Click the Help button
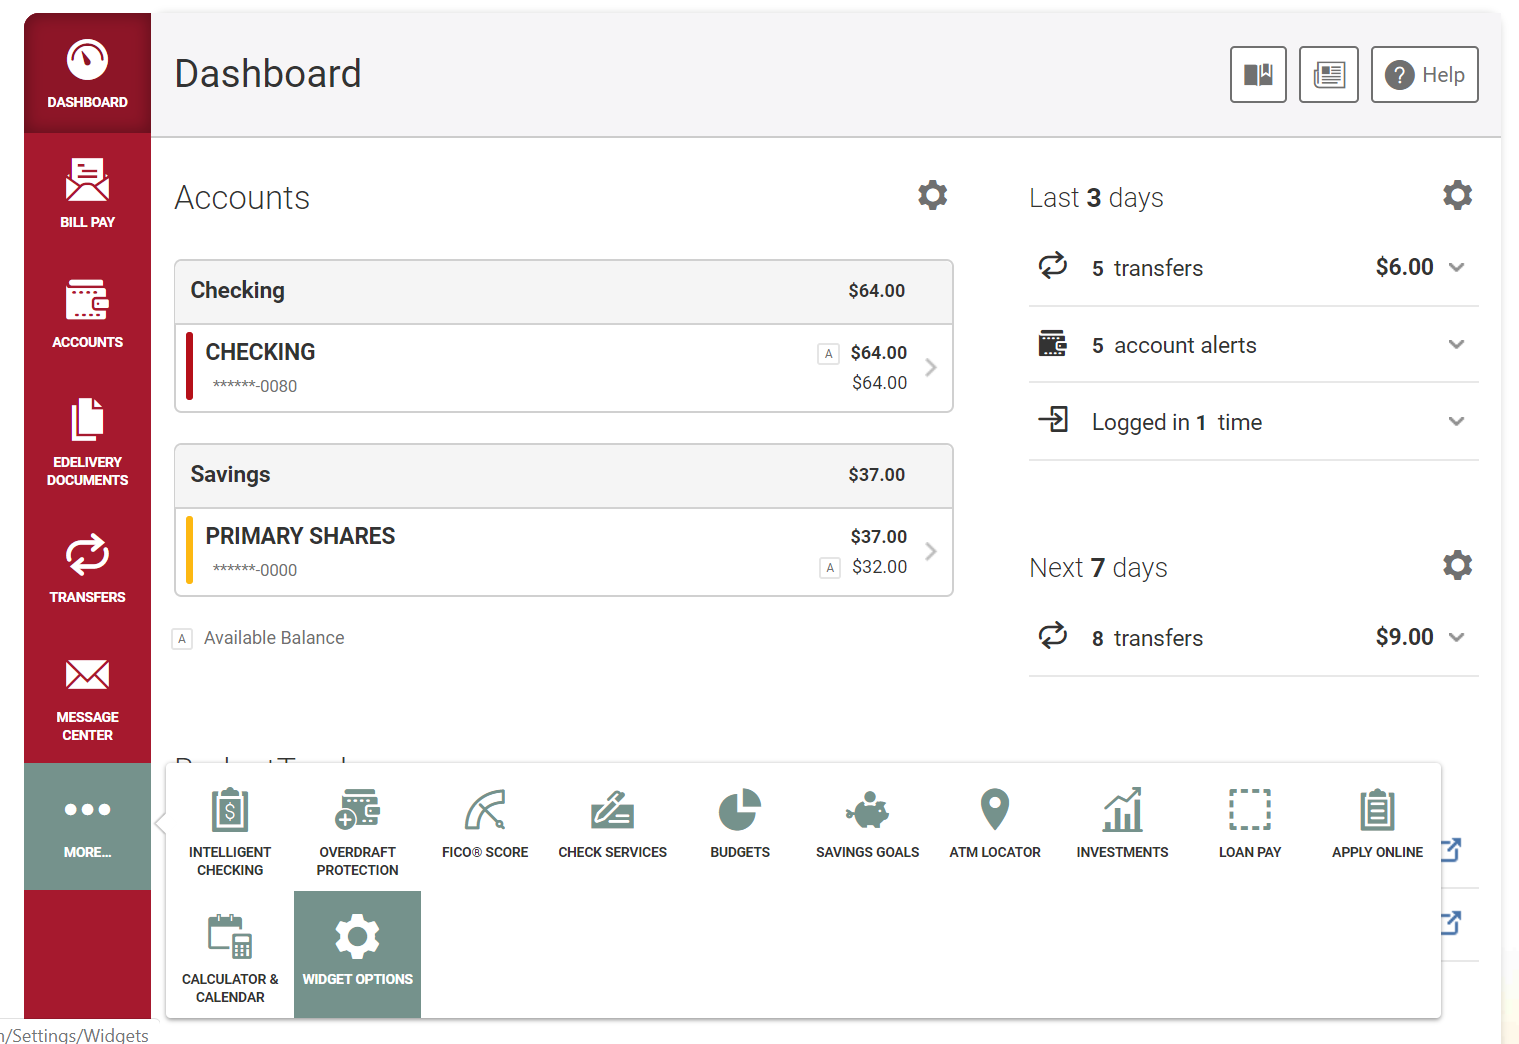Viewport: 1519px width, 1044px height. 1424,75
